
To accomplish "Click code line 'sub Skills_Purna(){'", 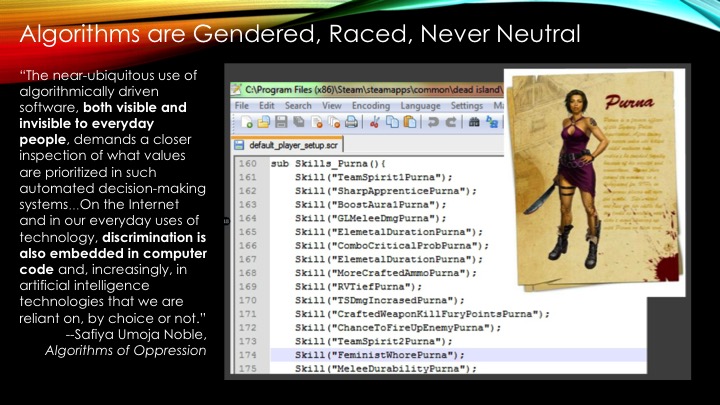I will pos(328,163).
